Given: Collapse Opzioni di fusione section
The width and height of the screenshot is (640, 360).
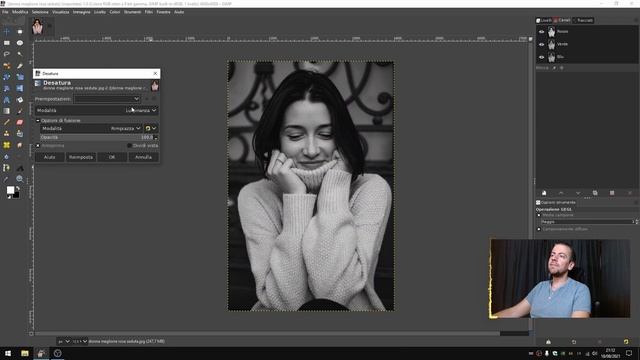Looking at the screenshot, I should click(38, 121).
